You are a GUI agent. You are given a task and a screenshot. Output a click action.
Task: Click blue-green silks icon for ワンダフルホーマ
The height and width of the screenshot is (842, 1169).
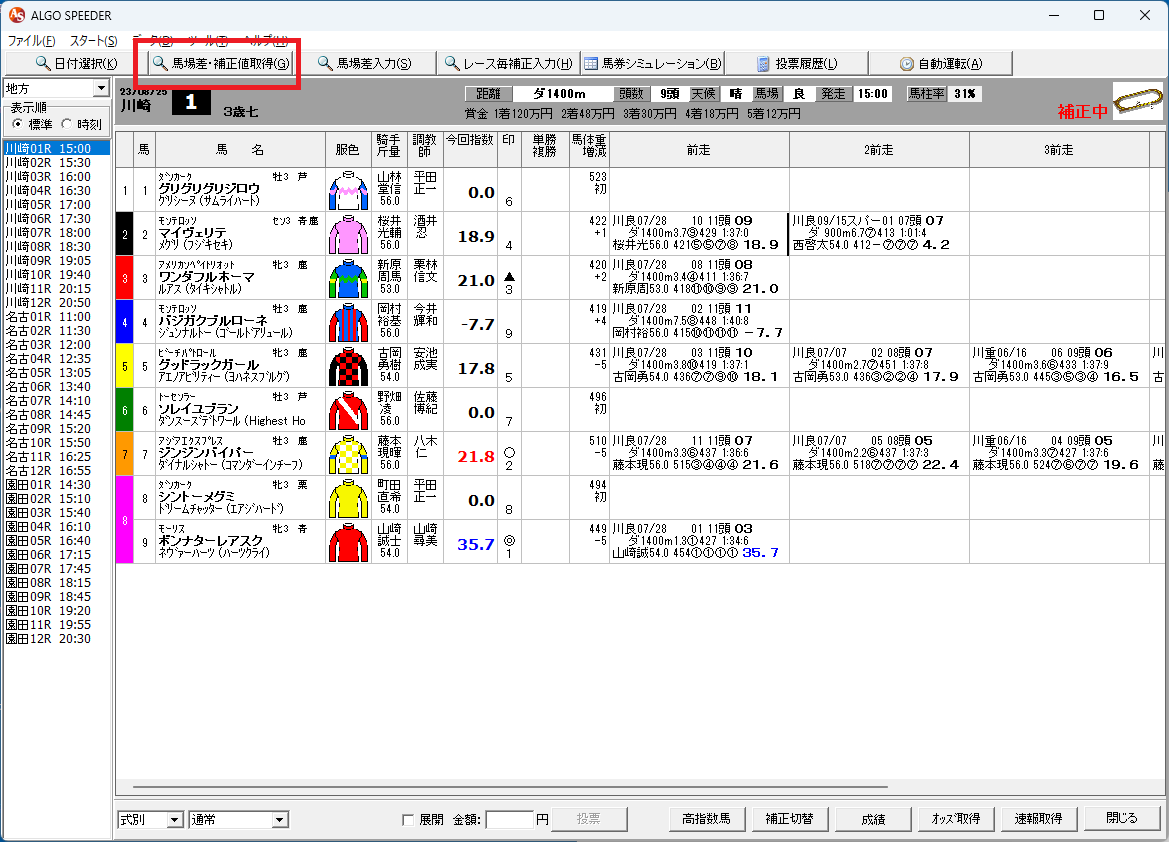point(348,279)
